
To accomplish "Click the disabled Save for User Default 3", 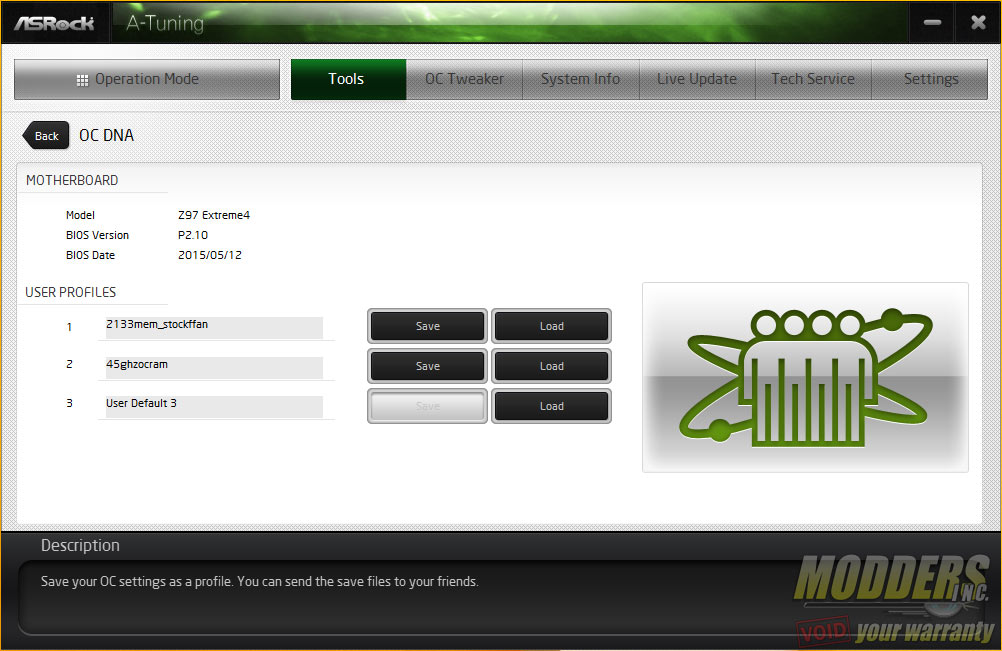I will (x=428, y=406).
